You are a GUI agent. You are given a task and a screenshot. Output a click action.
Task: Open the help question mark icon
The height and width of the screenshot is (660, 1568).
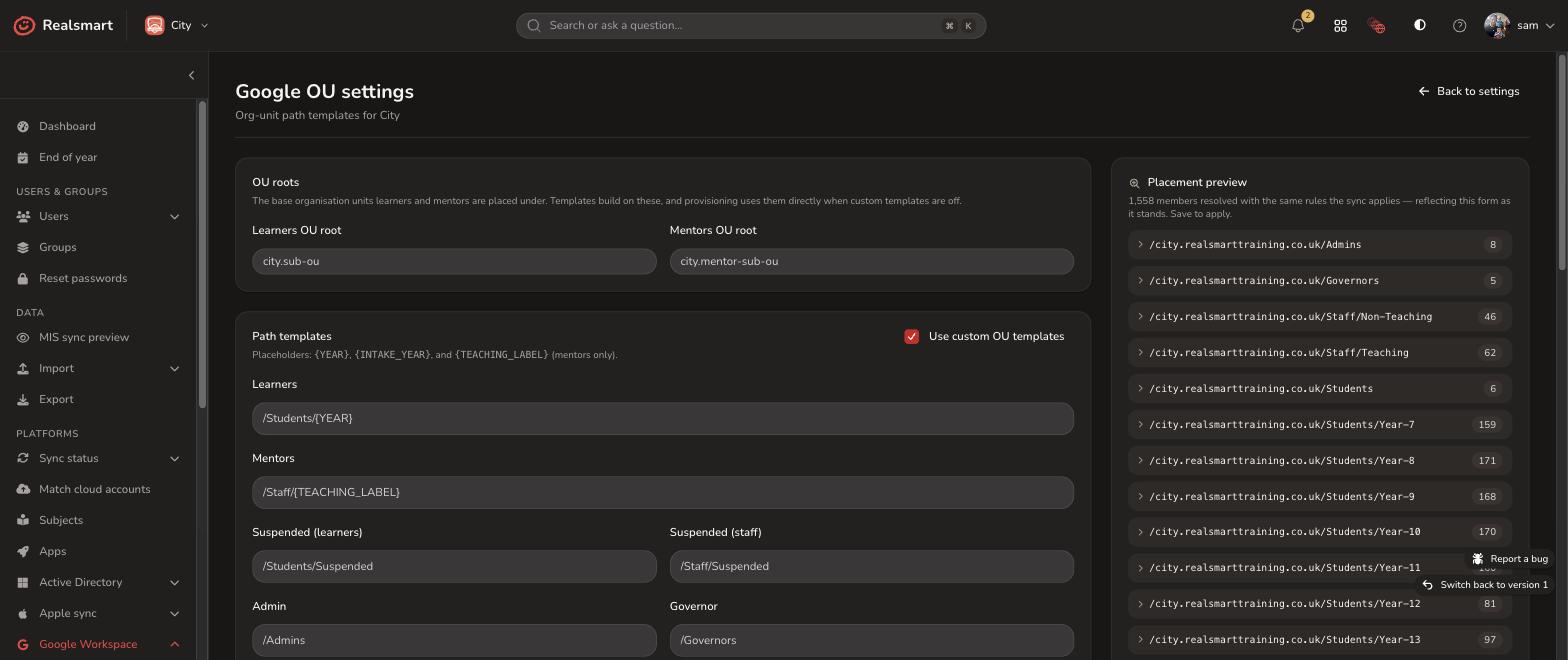tap(1459, 26)
